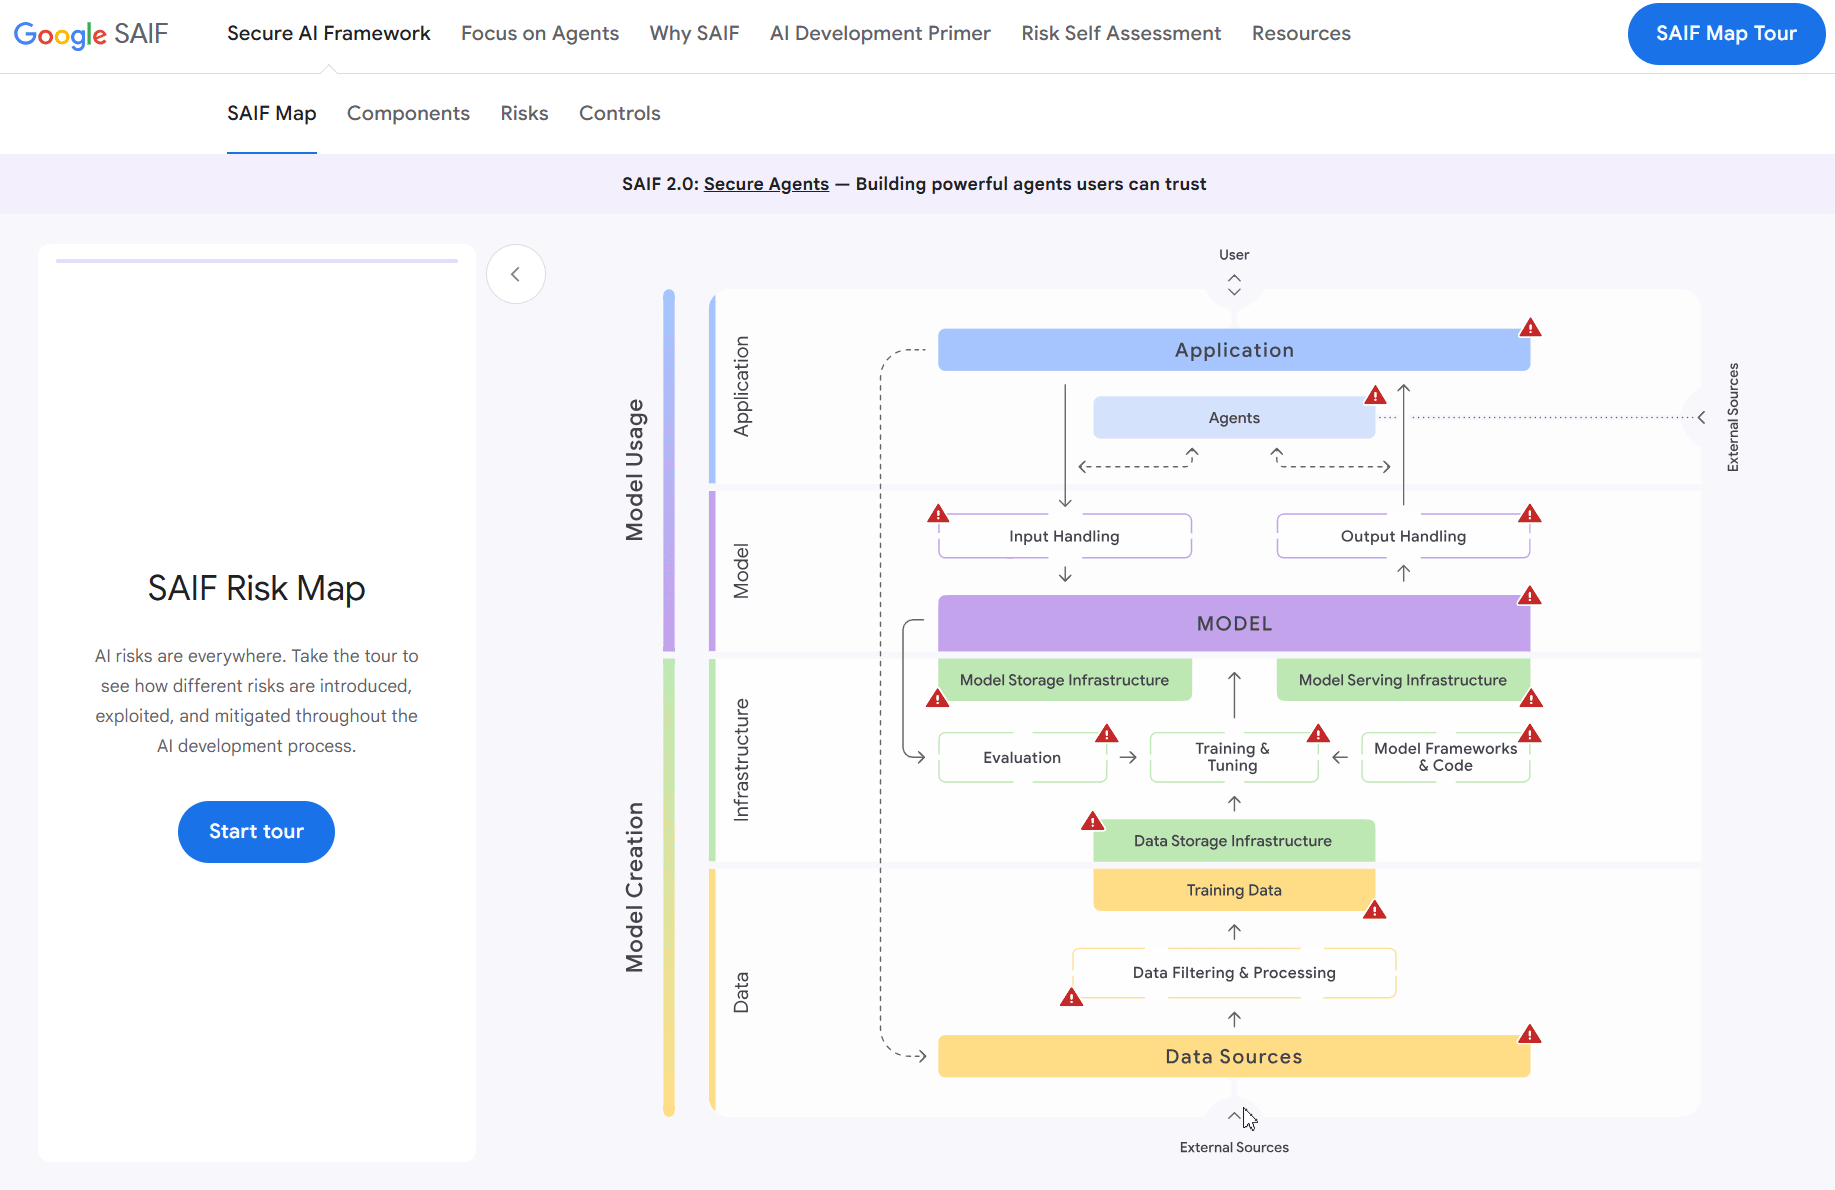The width and height of the screenshot is (1835, 1190).
Task: Select the MODEL component bar
Action: coord(1234,624)
